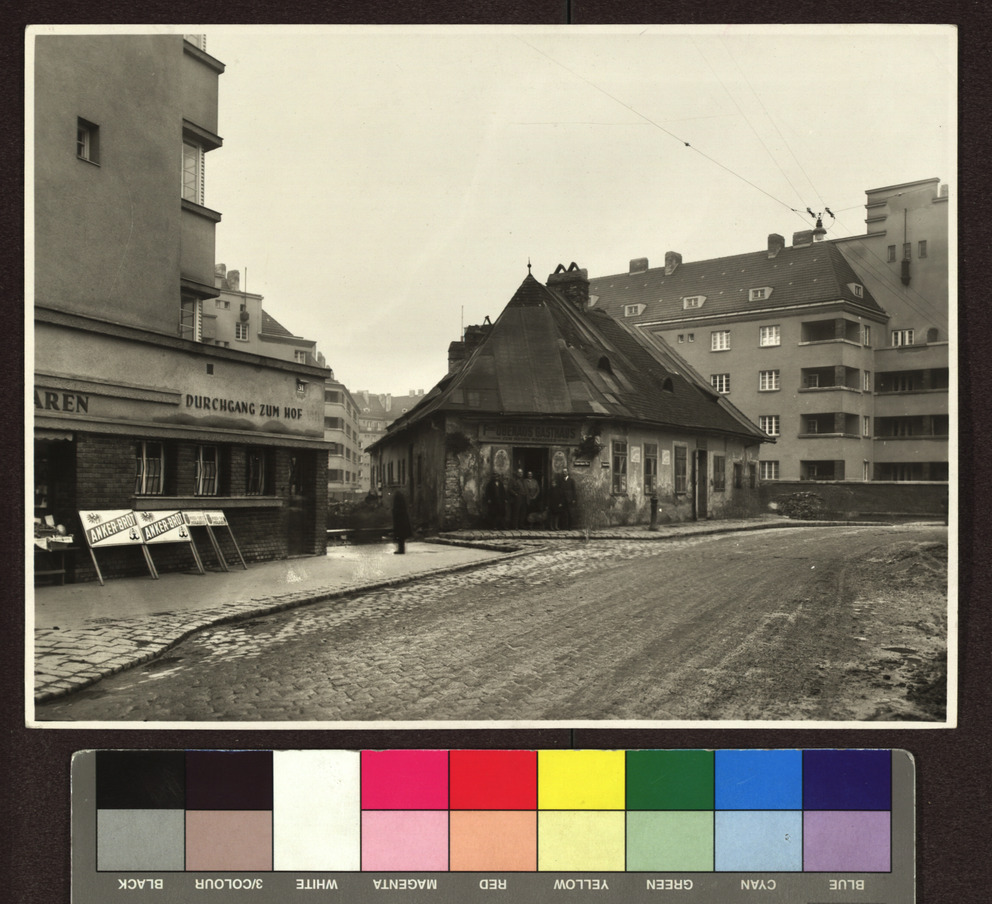Click the upside-down GREEN label
This screenshot has width=992, height=904.
[669, 884]
